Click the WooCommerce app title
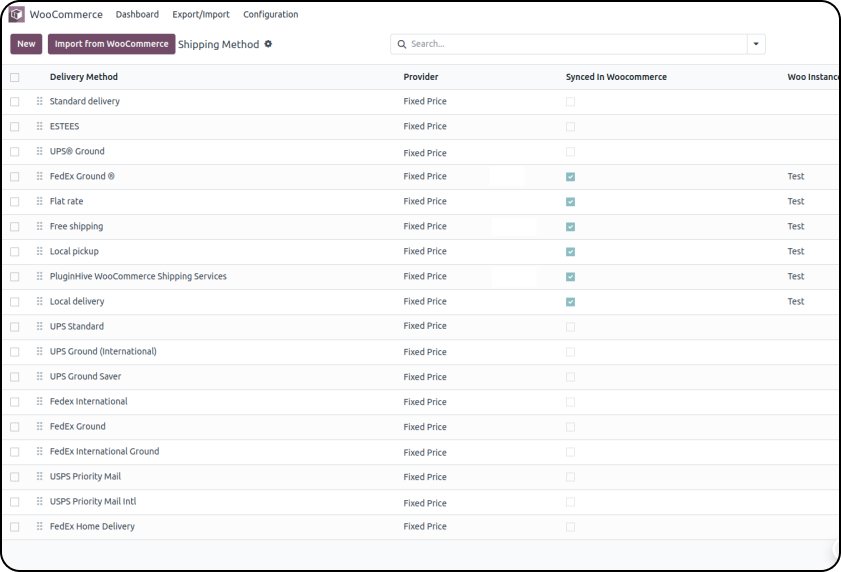This screenshot has width=841, height=572. click(66, 14)
